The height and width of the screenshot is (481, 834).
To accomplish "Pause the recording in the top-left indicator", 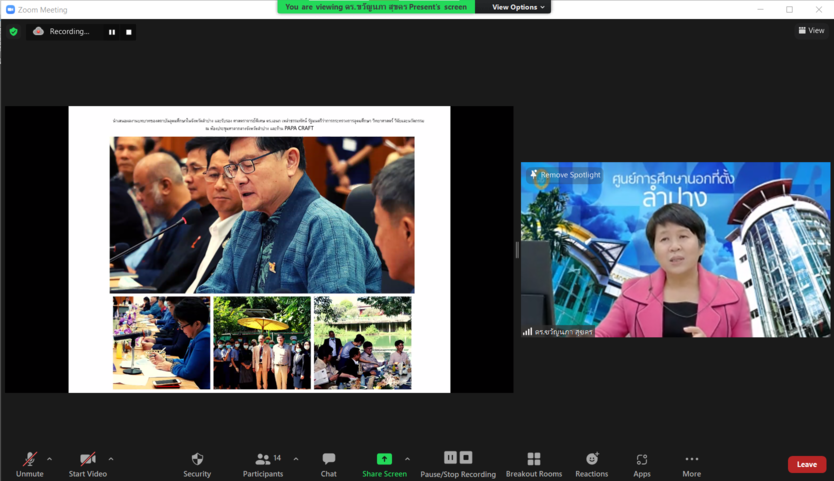I will (x=112, y=32).
